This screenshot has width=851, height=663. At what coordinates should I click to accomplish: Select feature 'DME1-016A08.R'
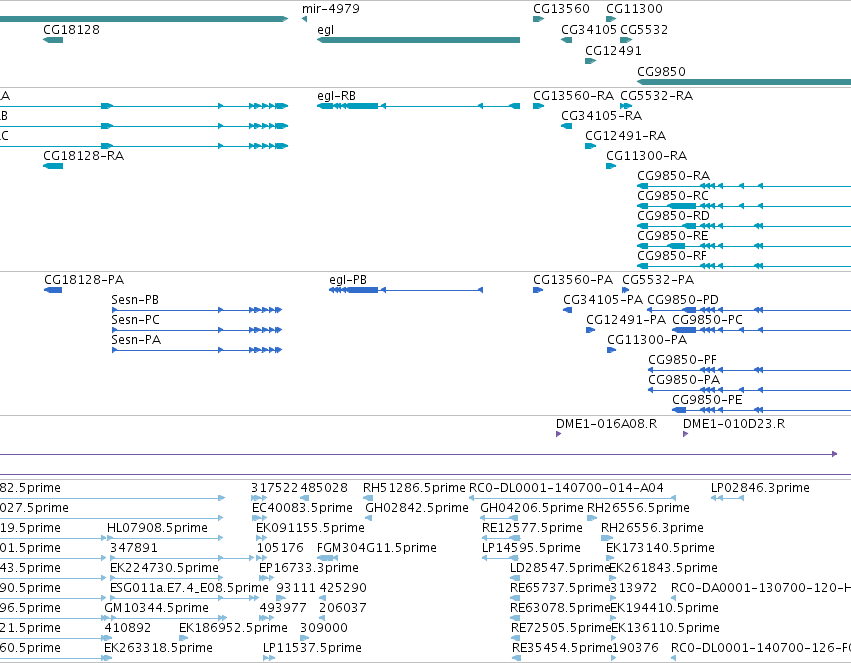tap(607, 425)
